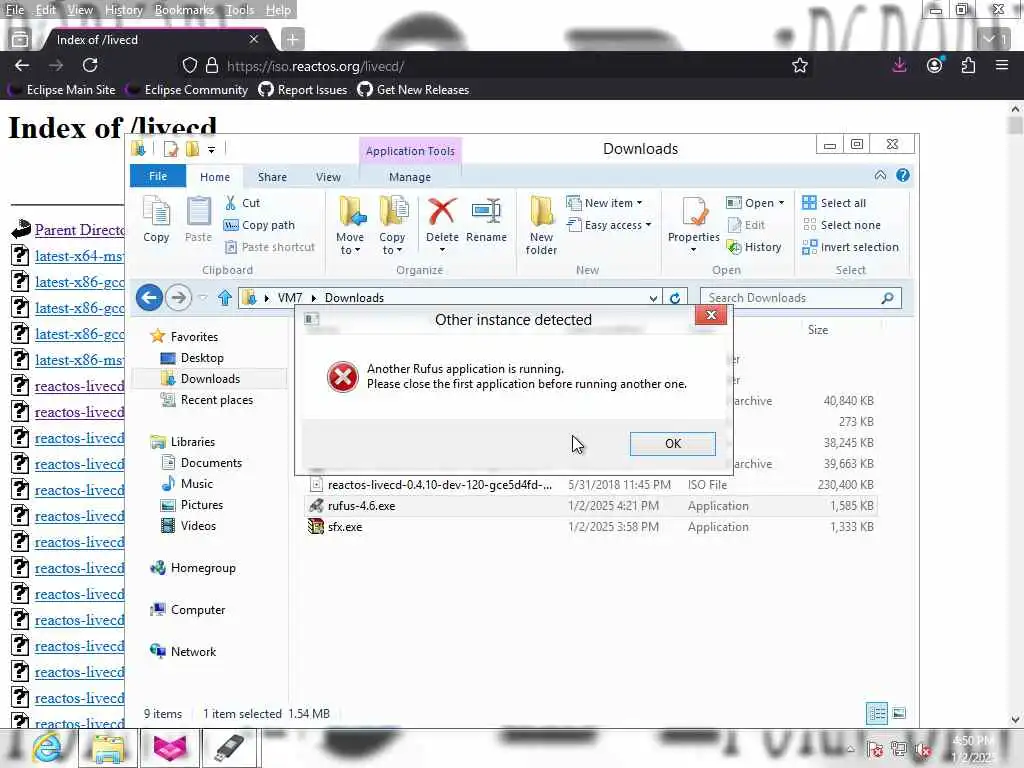Click the Copy icon in Explorer ribbon
Viewport: 1024px width, 768px height.
tap(156, 220)
